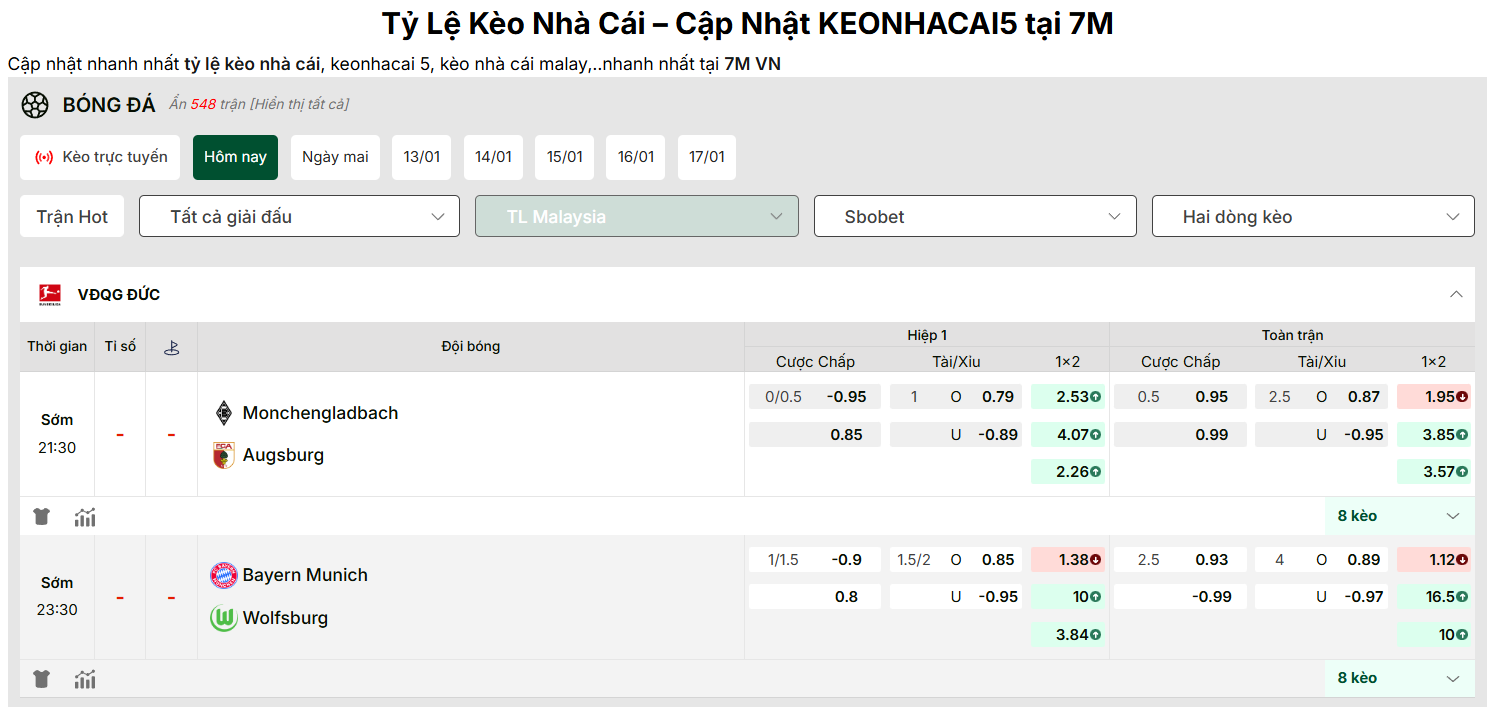This screenshot has height=707, width=1487.
Task: Open the Tất cả giải đấu dropdown
Action: click(x=298, y=216)
